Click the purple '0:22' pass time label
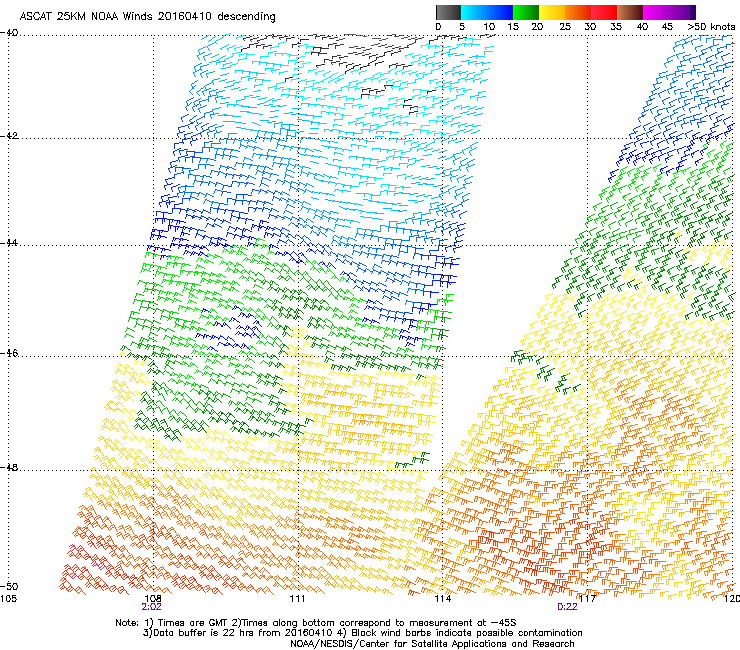Image resolution: width=740 pixels, height=650 pixels. point(567,607)
